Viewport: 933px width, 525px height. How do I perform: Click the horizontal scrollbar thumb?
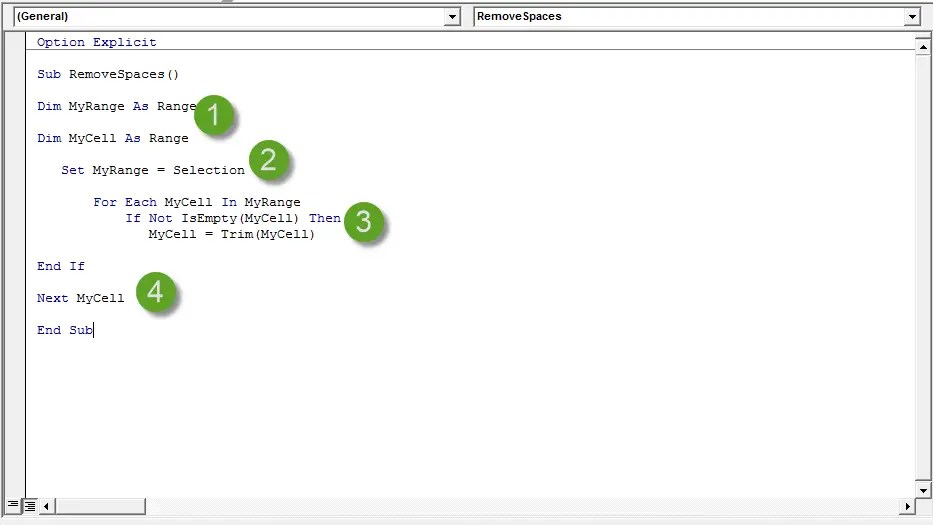(x=100, y=507)
